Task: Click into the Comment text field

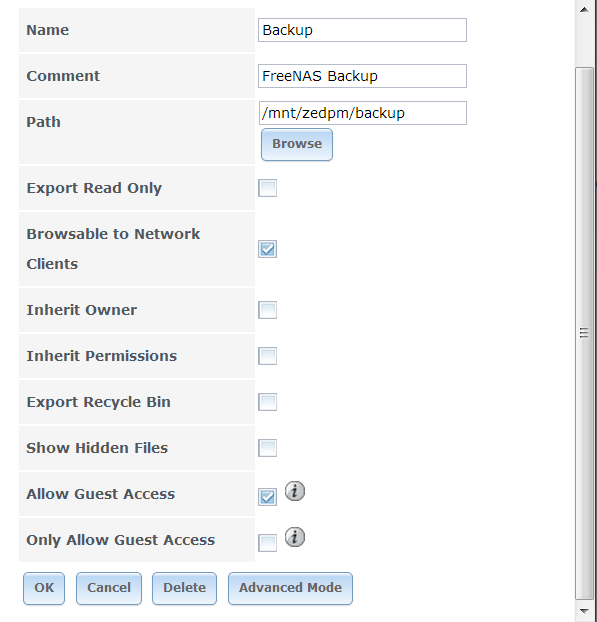Action: pos(362,76)
